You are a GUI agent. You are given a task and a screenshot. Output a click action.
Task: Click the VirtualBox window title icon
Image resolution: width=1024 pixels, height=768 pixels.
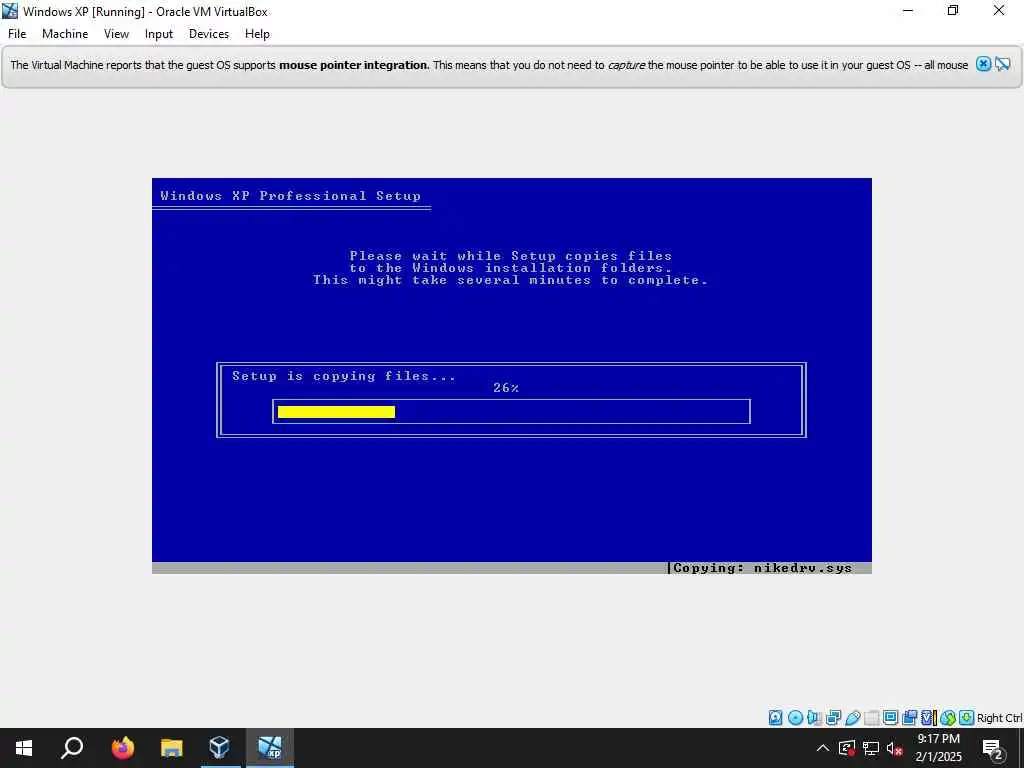click(x=10, y=11)
